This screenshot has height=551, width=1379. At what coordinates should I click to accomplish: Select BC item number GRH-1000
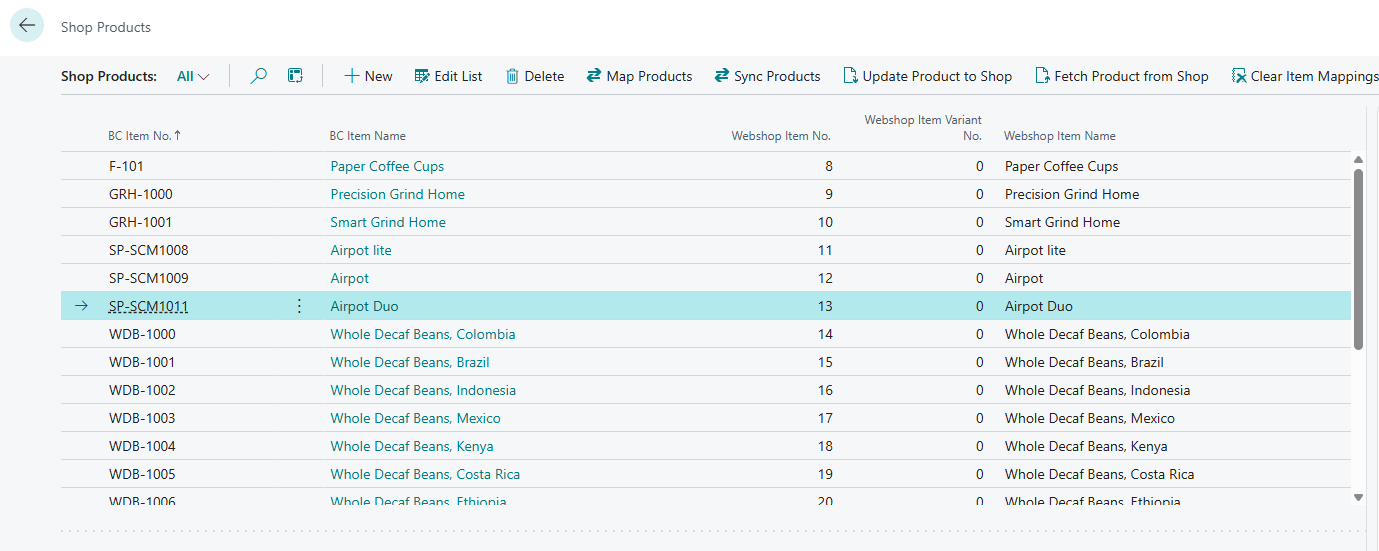[x=141, y=194]
